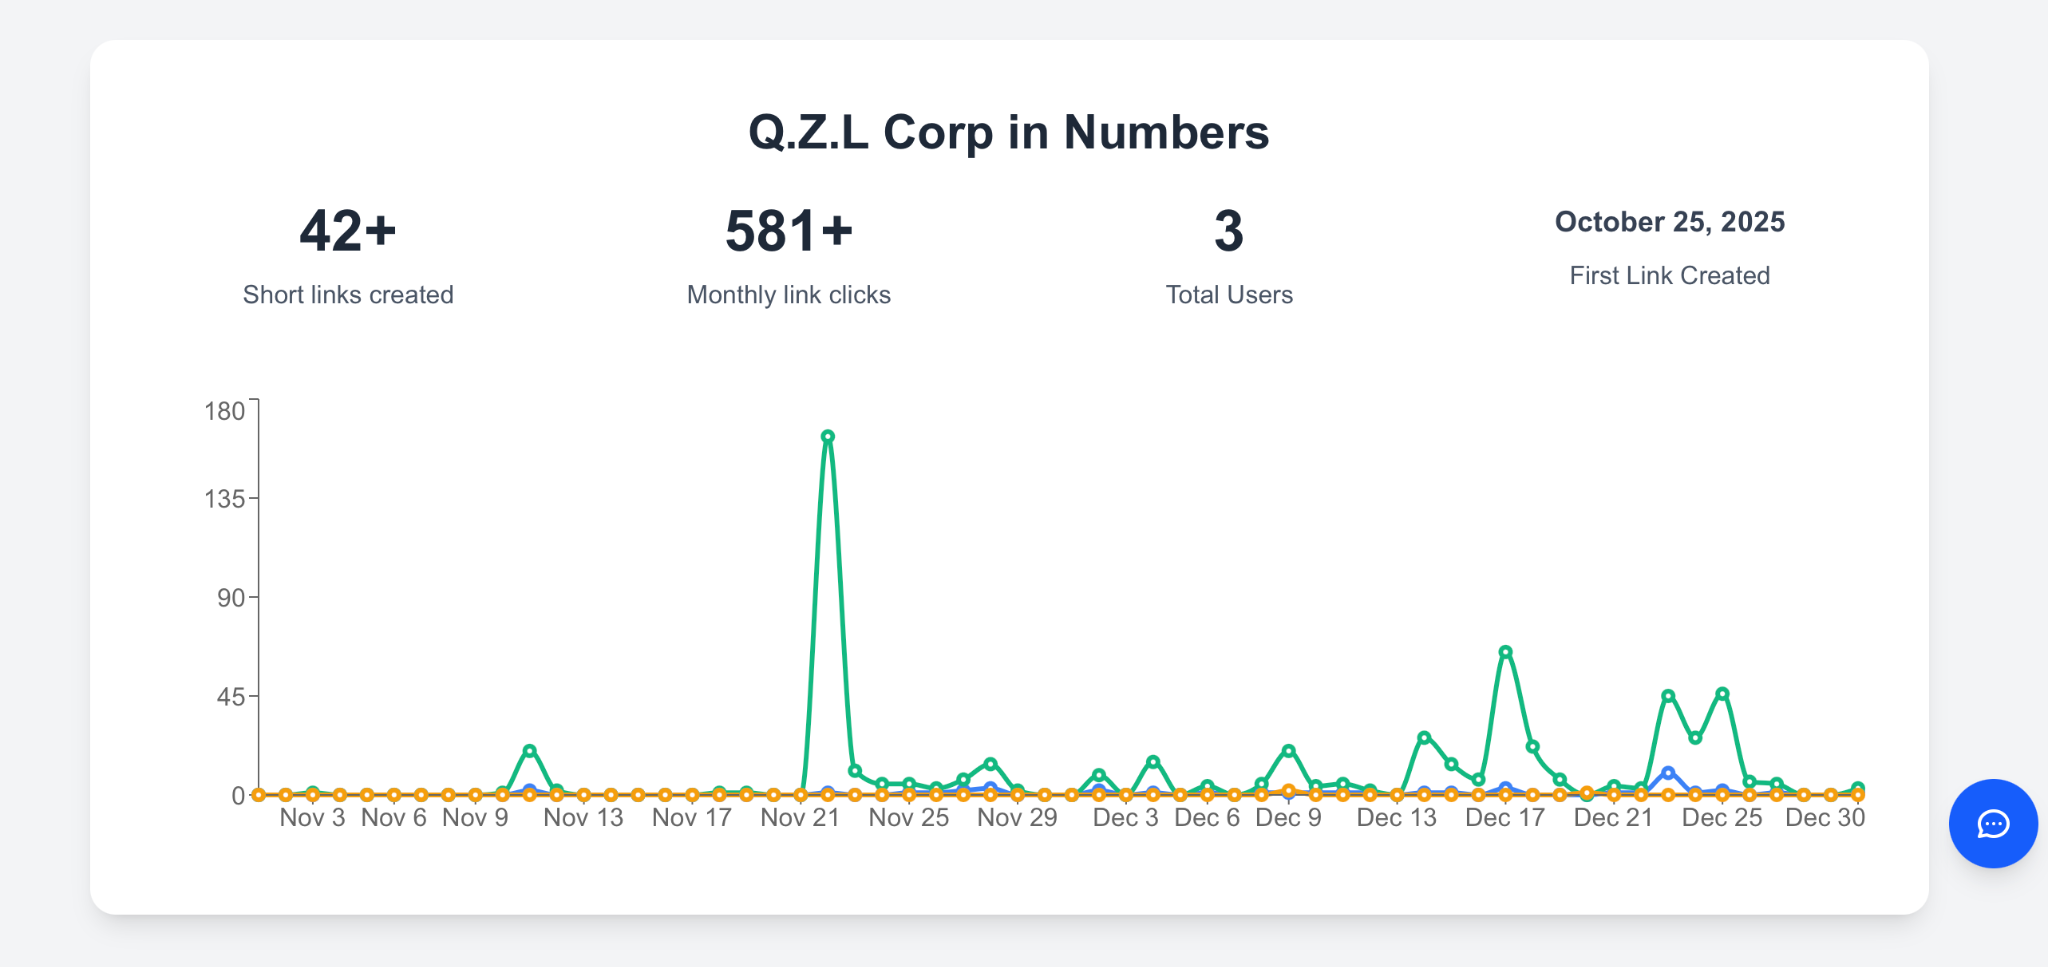The image size is (2048, 967).
Task: Click the tallest green data point near Nov 22
Action: click(x=828, y=436)
